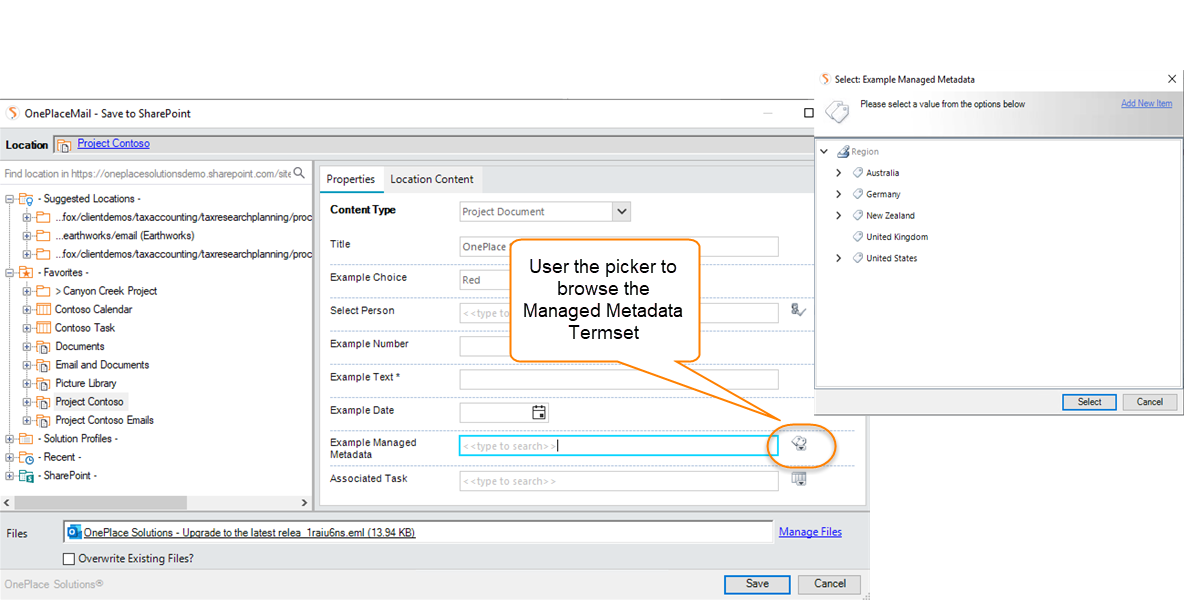Collapse the Region termset node

pyautogui.click(x=824, y=152)
